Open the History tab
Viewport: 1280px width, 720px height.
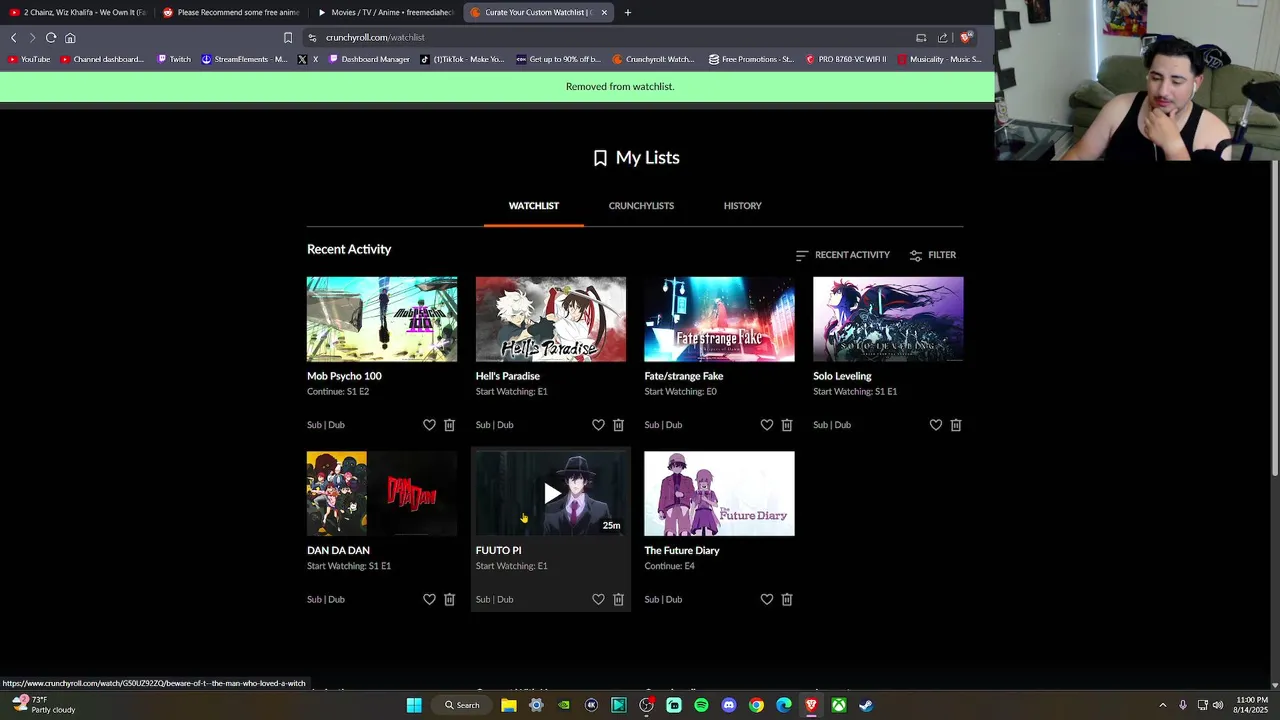(x=742, y=206)
